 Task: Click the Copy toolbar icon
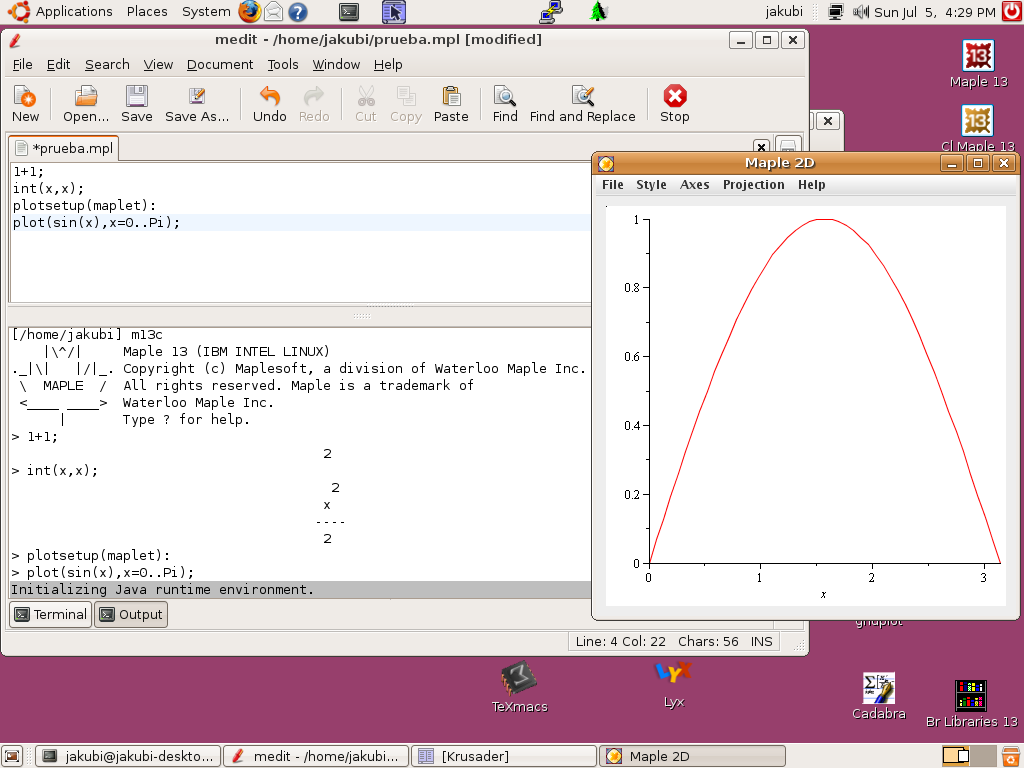coord(406,104)
